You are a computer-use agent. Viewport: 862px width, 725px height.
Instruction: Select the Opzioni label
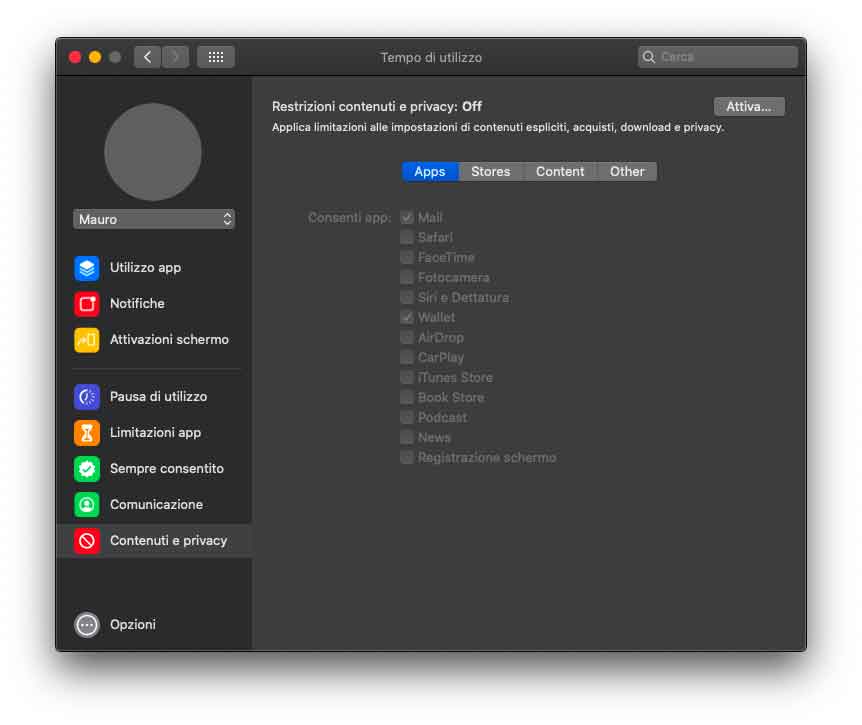[133, 625]
